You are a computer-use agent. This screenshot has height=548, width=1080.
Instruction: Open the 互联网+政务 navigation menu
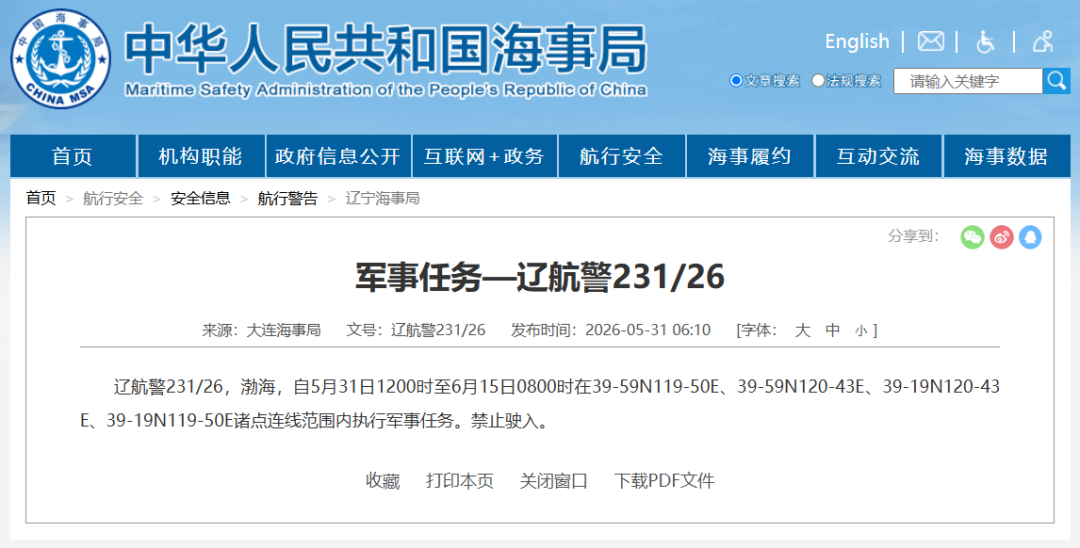point(485,156)
